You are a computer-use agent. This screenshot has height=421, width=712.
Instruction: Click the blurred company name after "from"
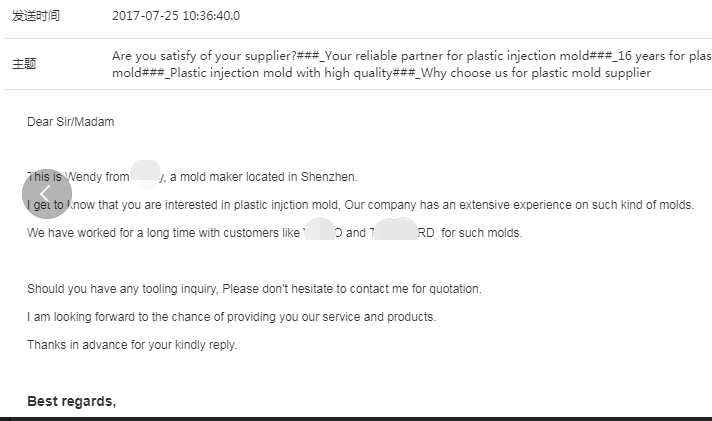click(148, 175)
